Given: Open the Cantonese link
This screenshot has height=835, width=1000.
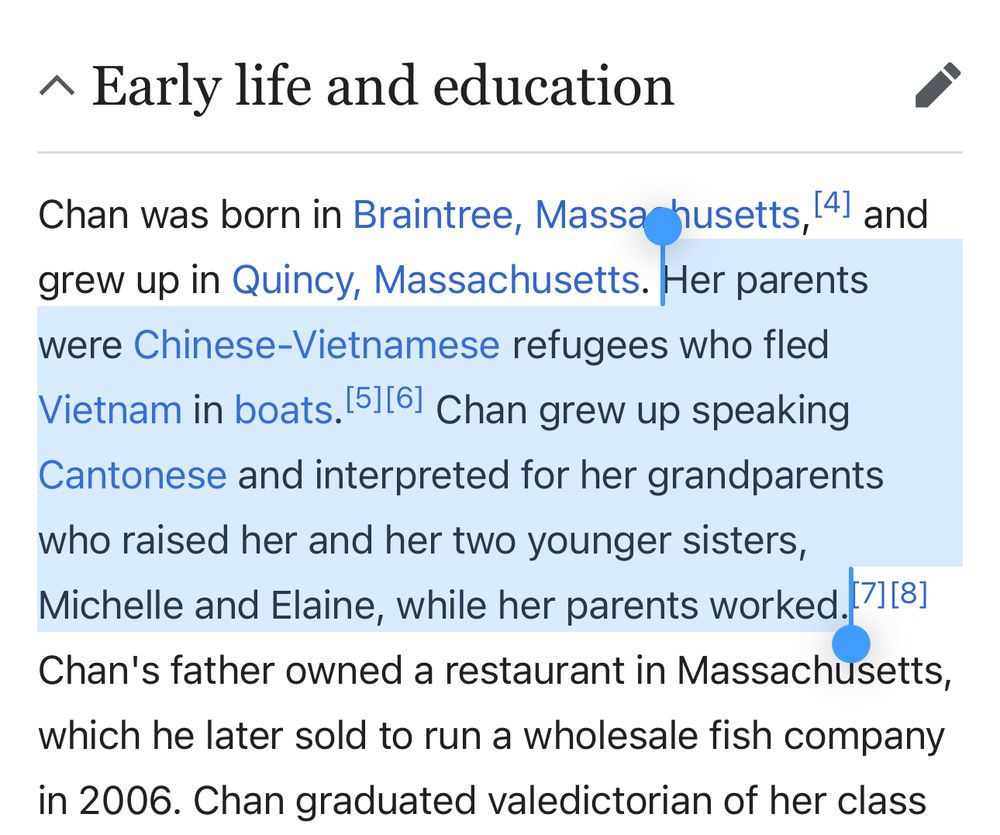Looking at the screenshot, I should (133, 475).
